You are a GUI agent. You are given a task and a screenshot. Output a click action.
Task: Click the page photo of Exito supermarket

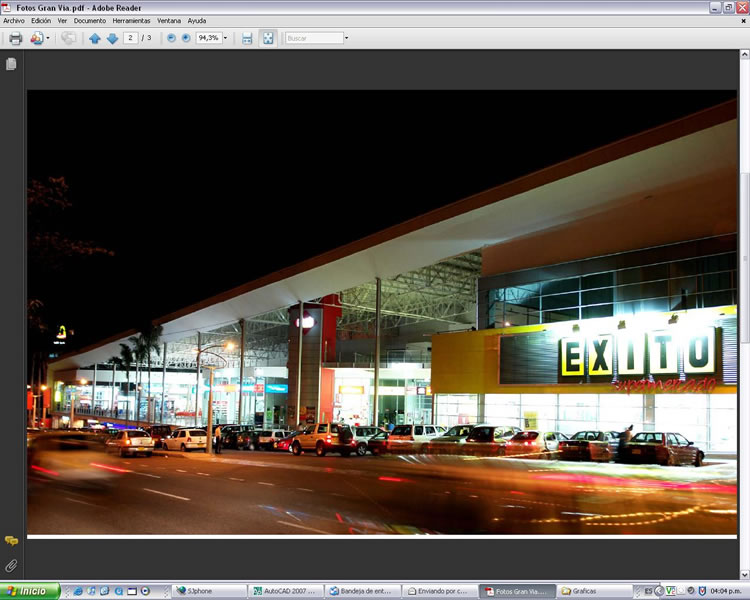click(x=382, y=312)
